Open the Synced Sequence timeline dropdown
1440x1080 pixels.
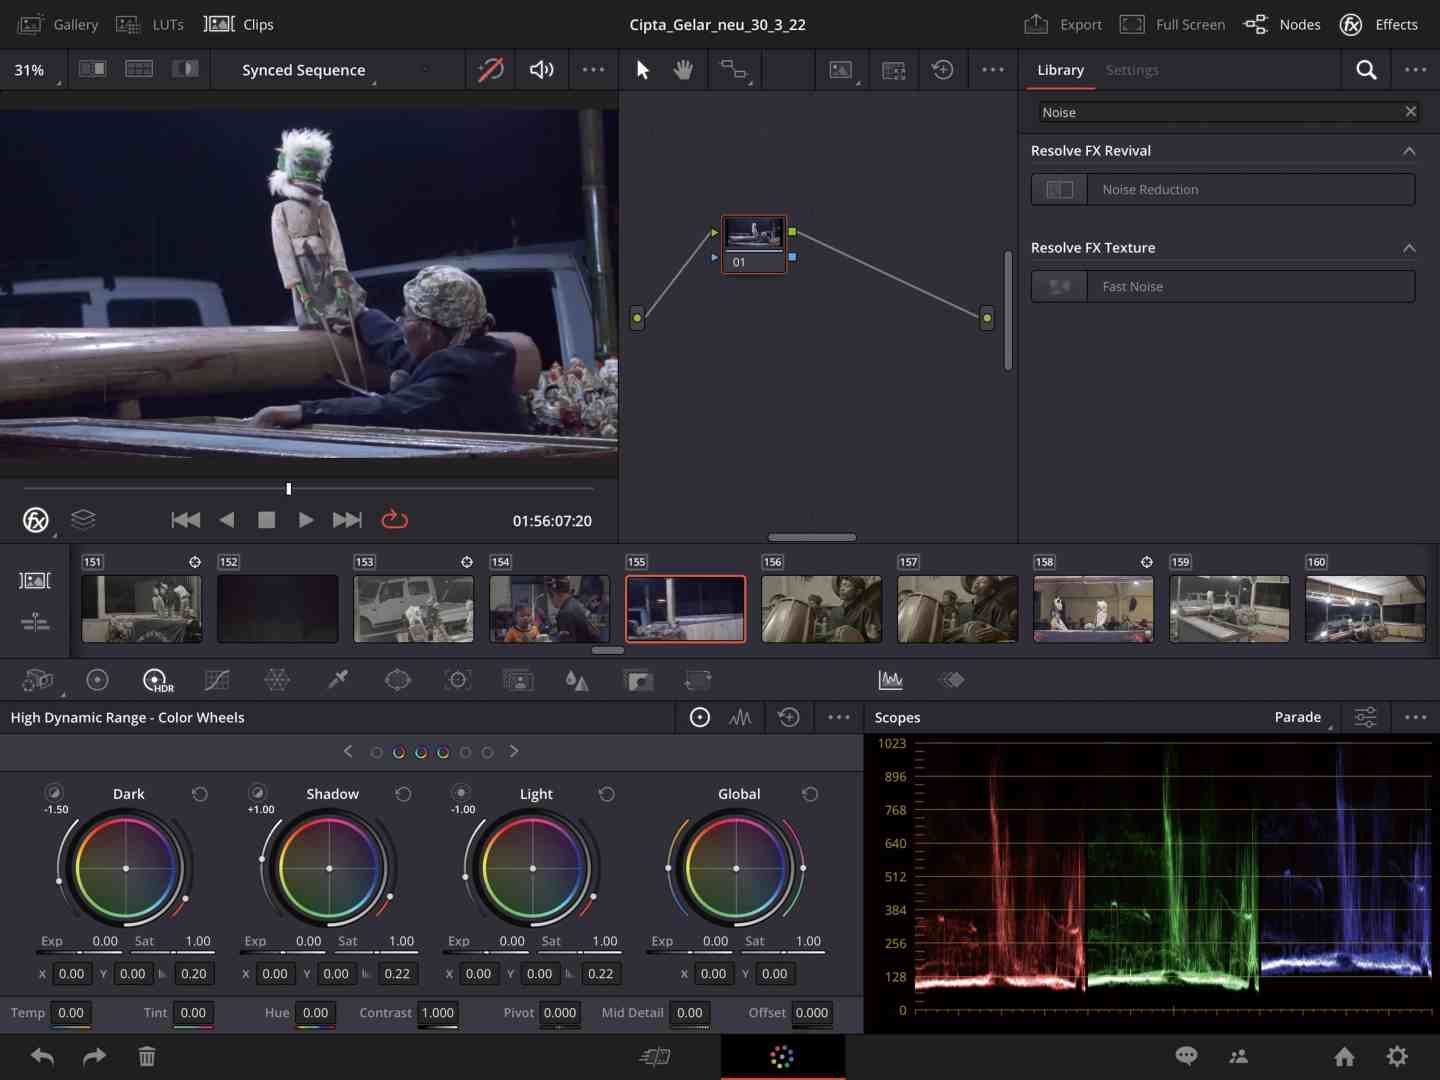(303, 70)
